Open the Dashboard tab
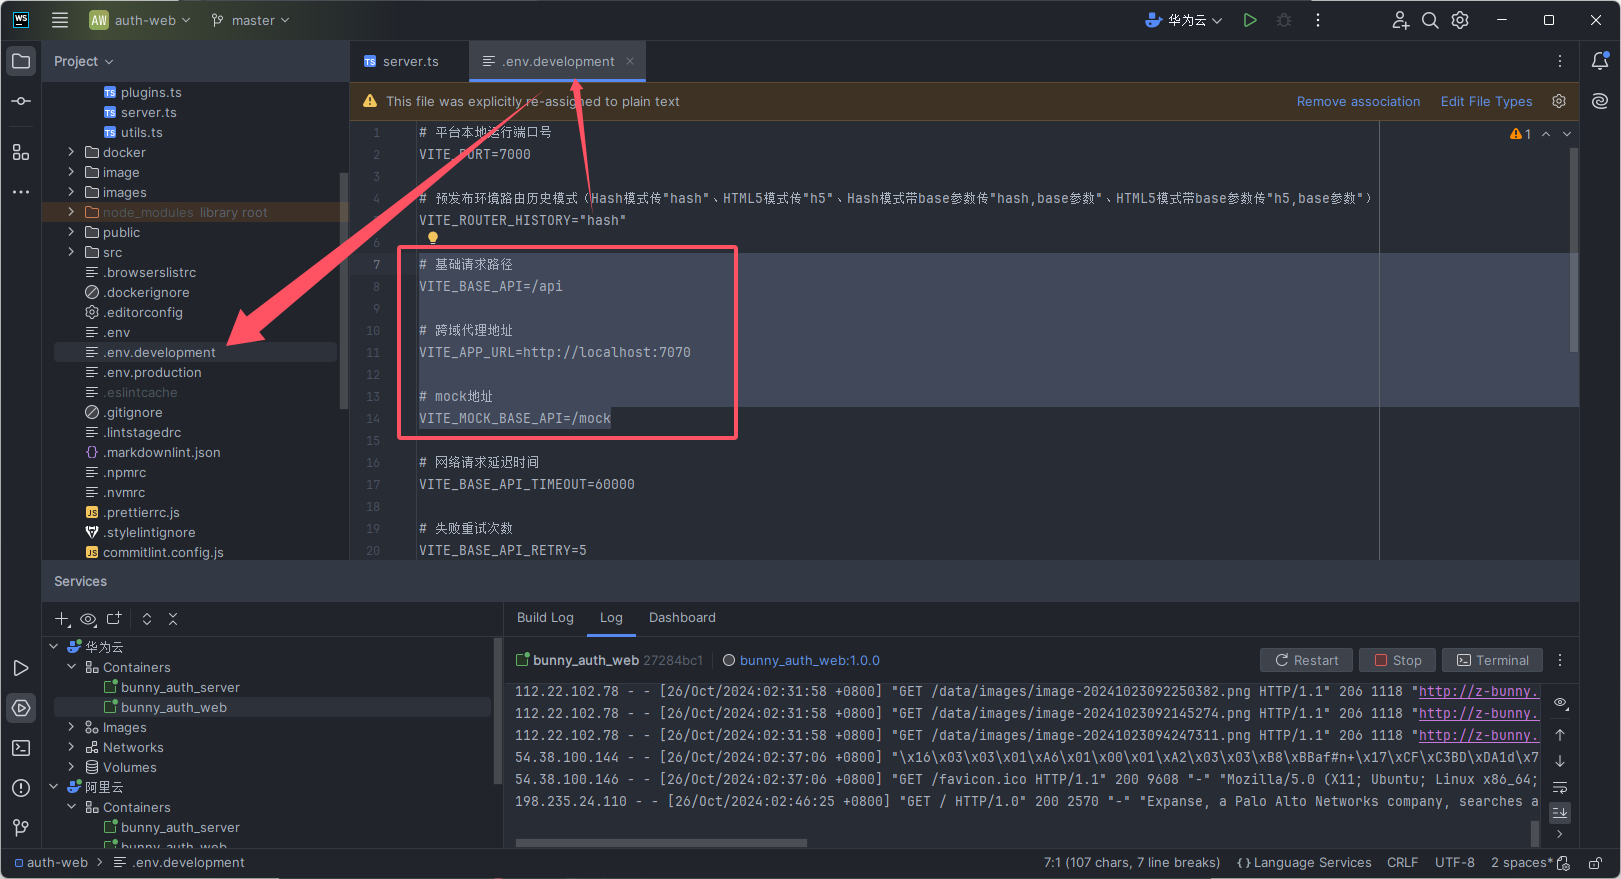Viewport: 1621px width, 879px height. [682, 618]
